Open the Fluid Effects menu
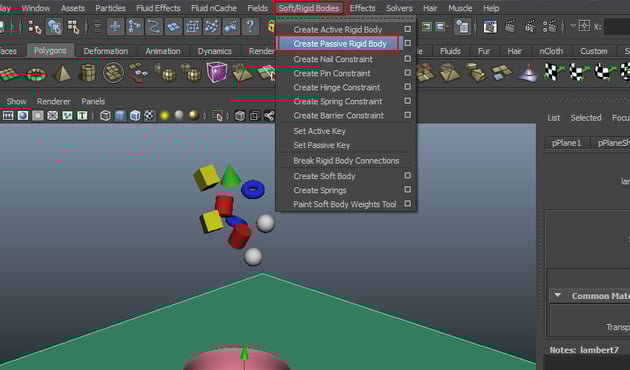Viewport: 630px width, 370px height. point(158,8)
